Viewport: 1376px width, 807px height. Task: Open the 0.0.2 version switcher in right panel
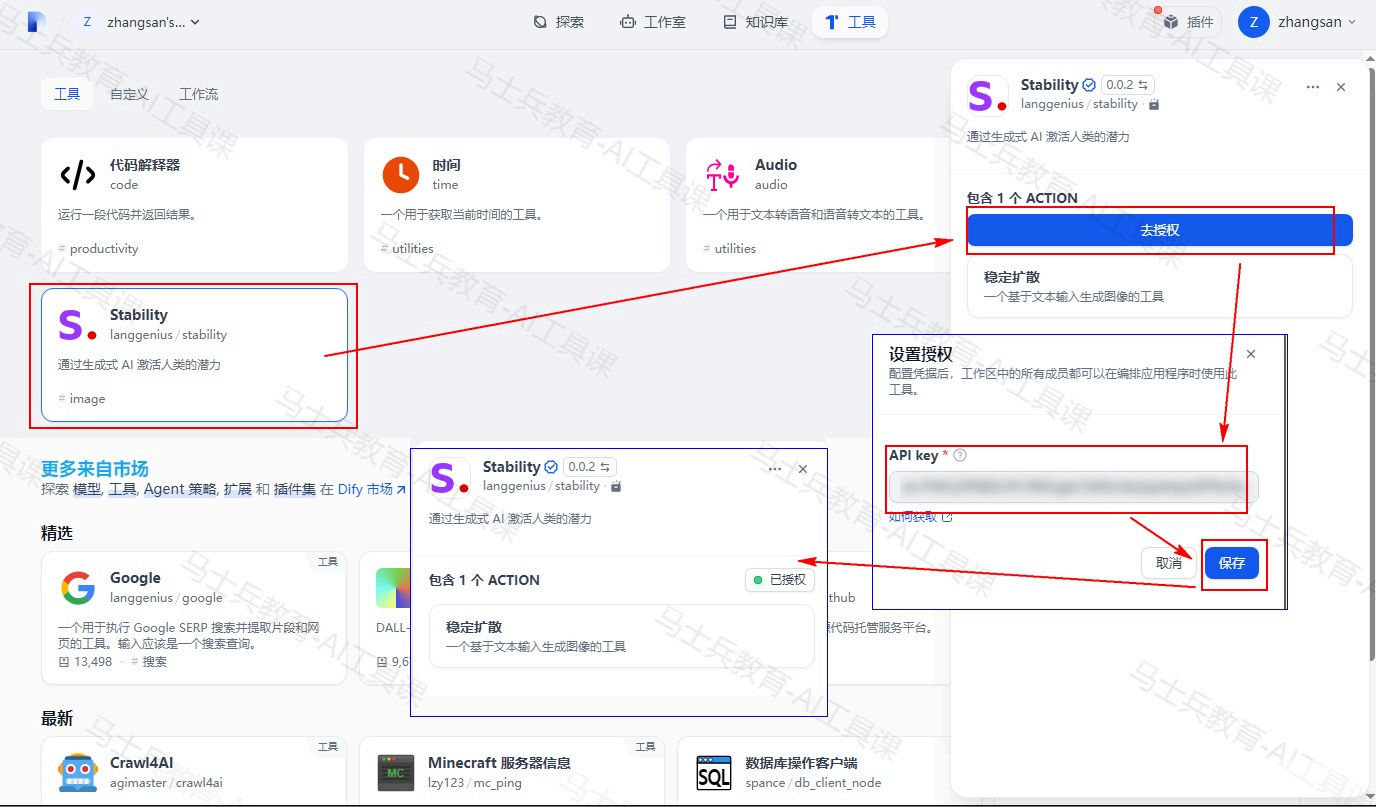coord(1128,85)
